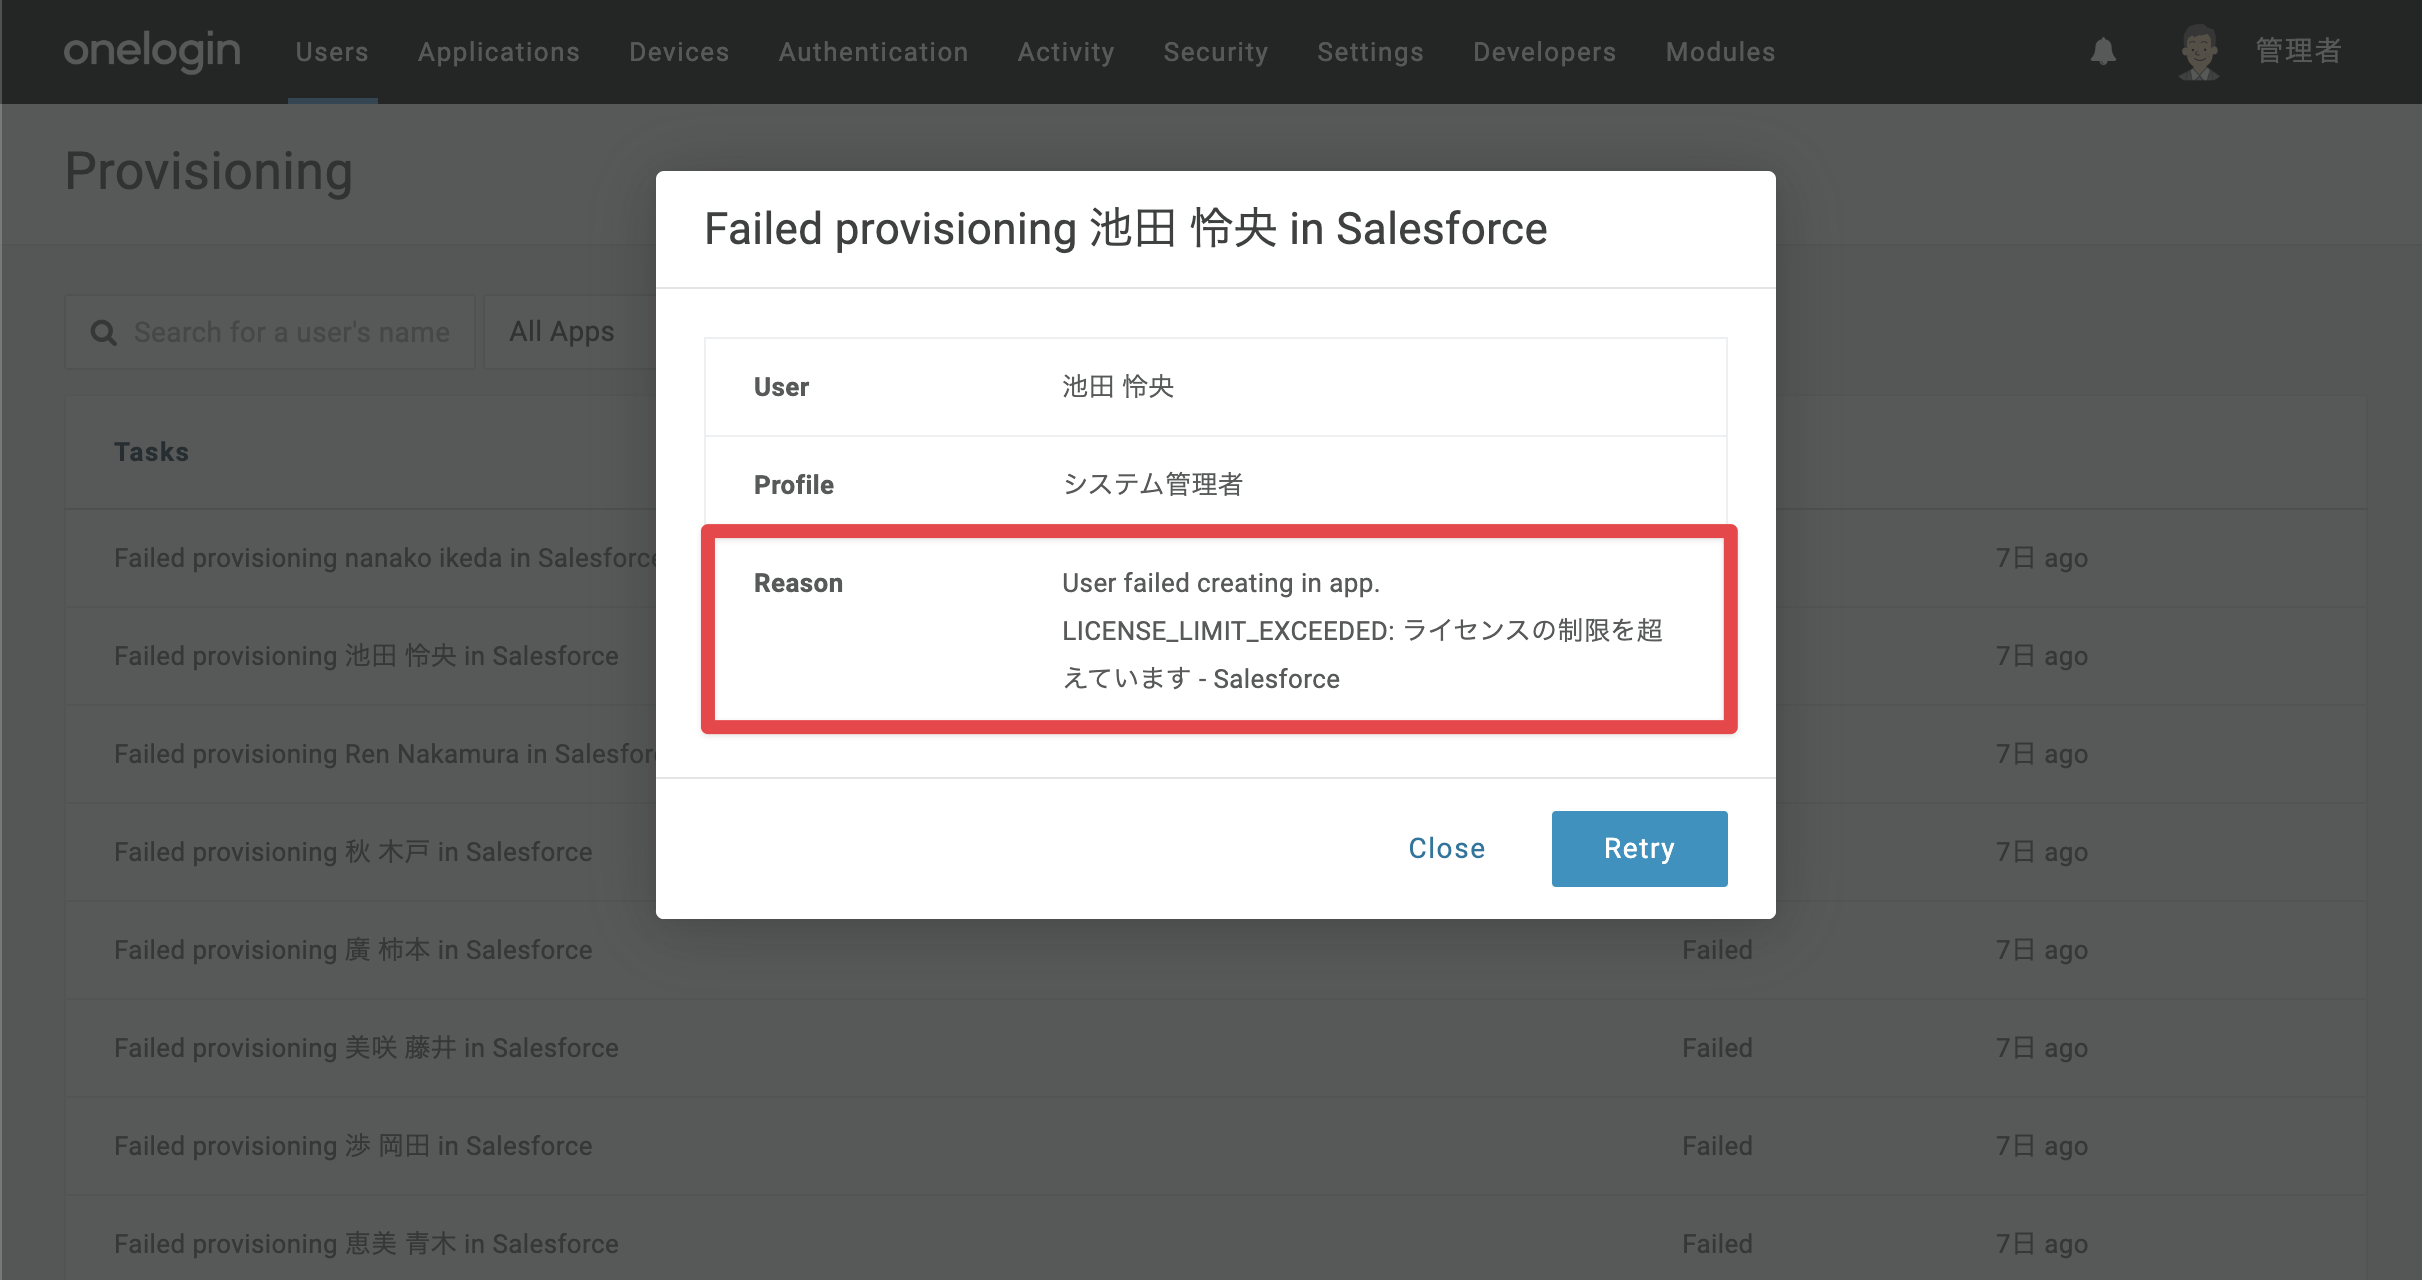Open the Users menu
This screenshot has width=2422, height=1280.
332,52
